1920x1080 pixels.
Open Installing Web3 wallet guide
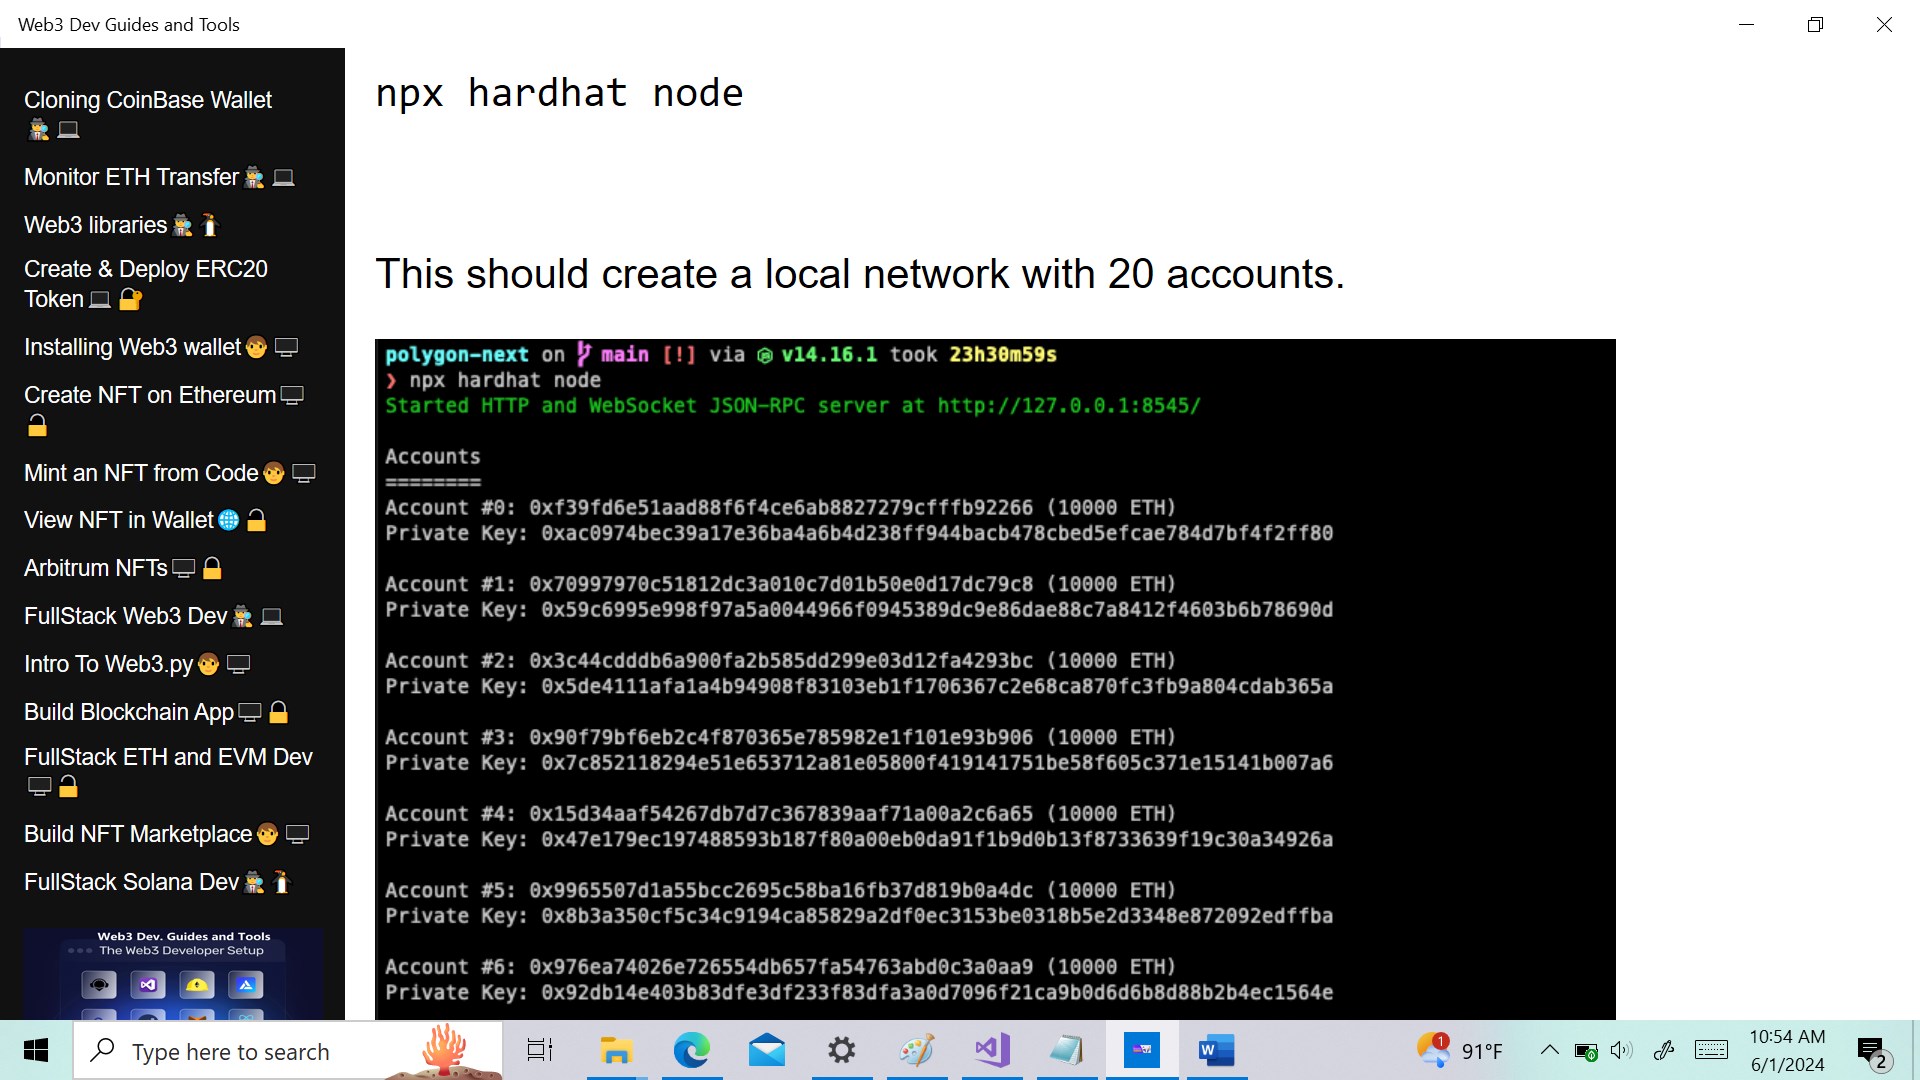point(132,348)
